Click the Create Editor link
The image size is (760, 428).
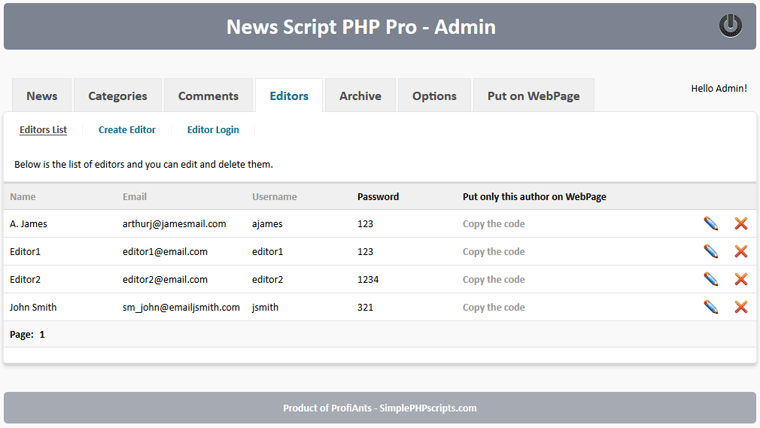pos(127,129)
